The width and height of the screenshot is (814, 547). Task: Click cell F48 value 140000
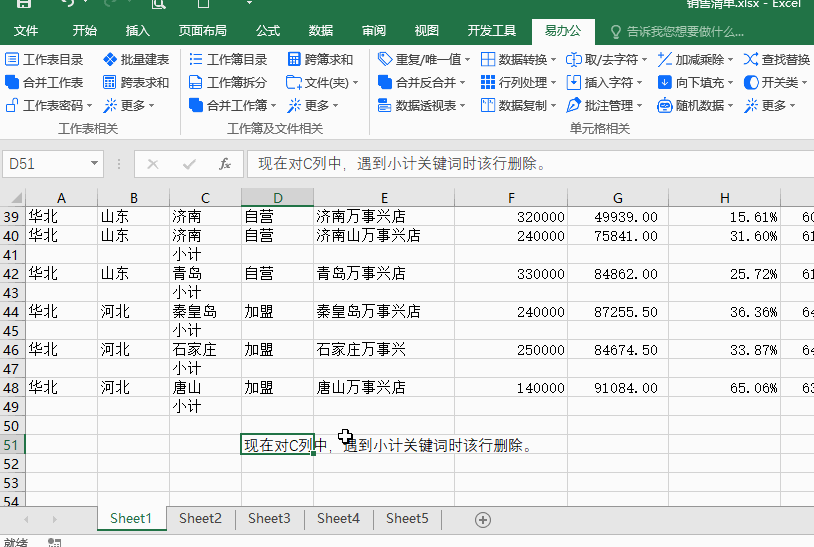pos(511,388)
